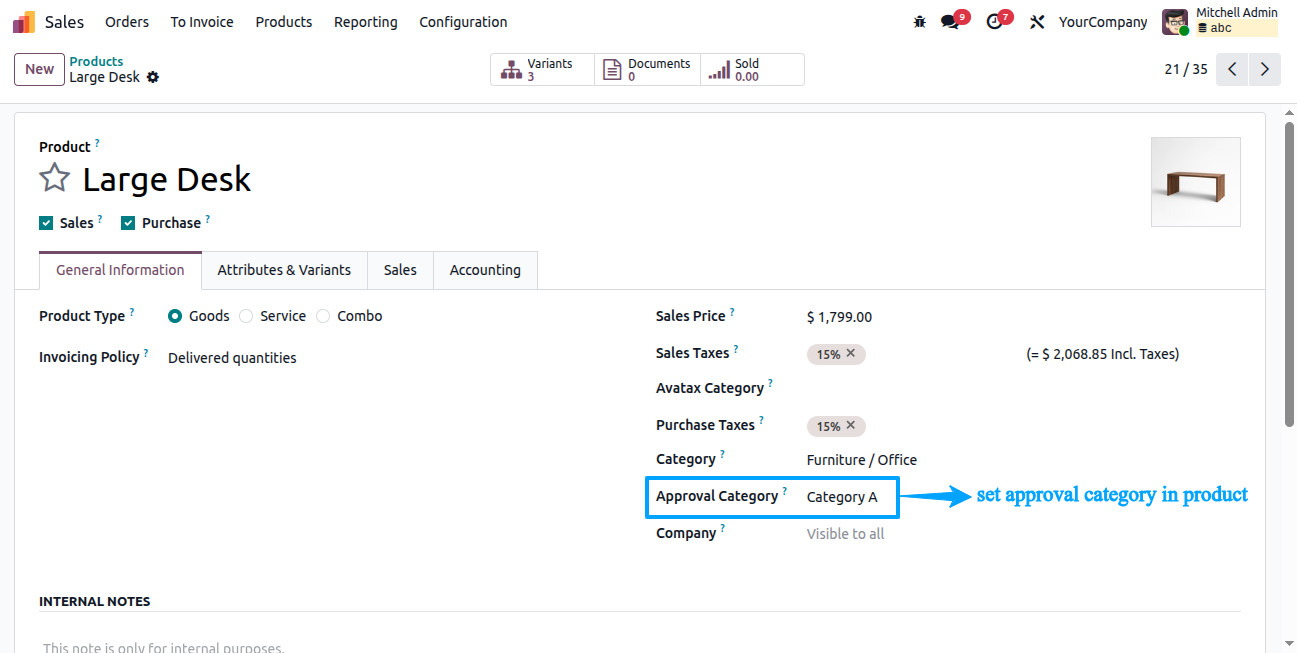Show help tooltip for Avatax Category

click(771, 384)
